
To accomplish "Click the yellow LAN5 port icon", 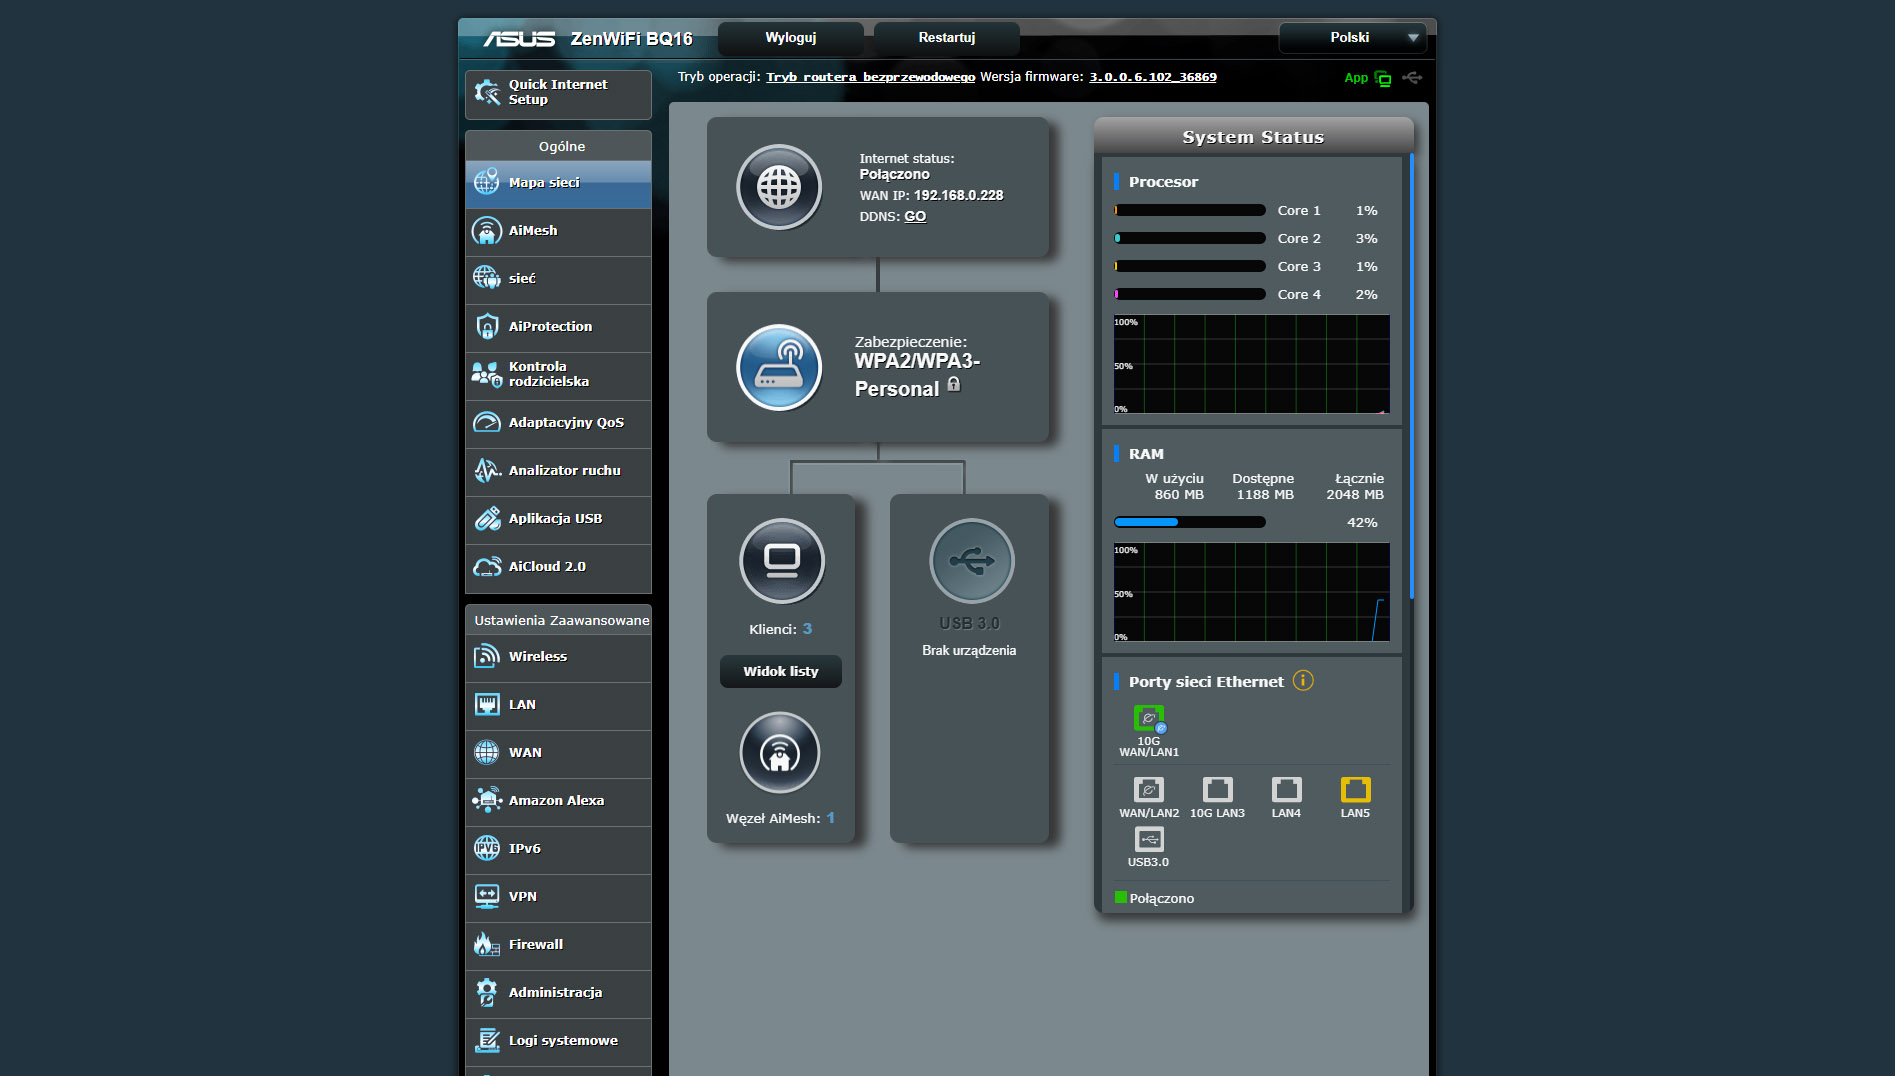I will (x=1355, y=790).
